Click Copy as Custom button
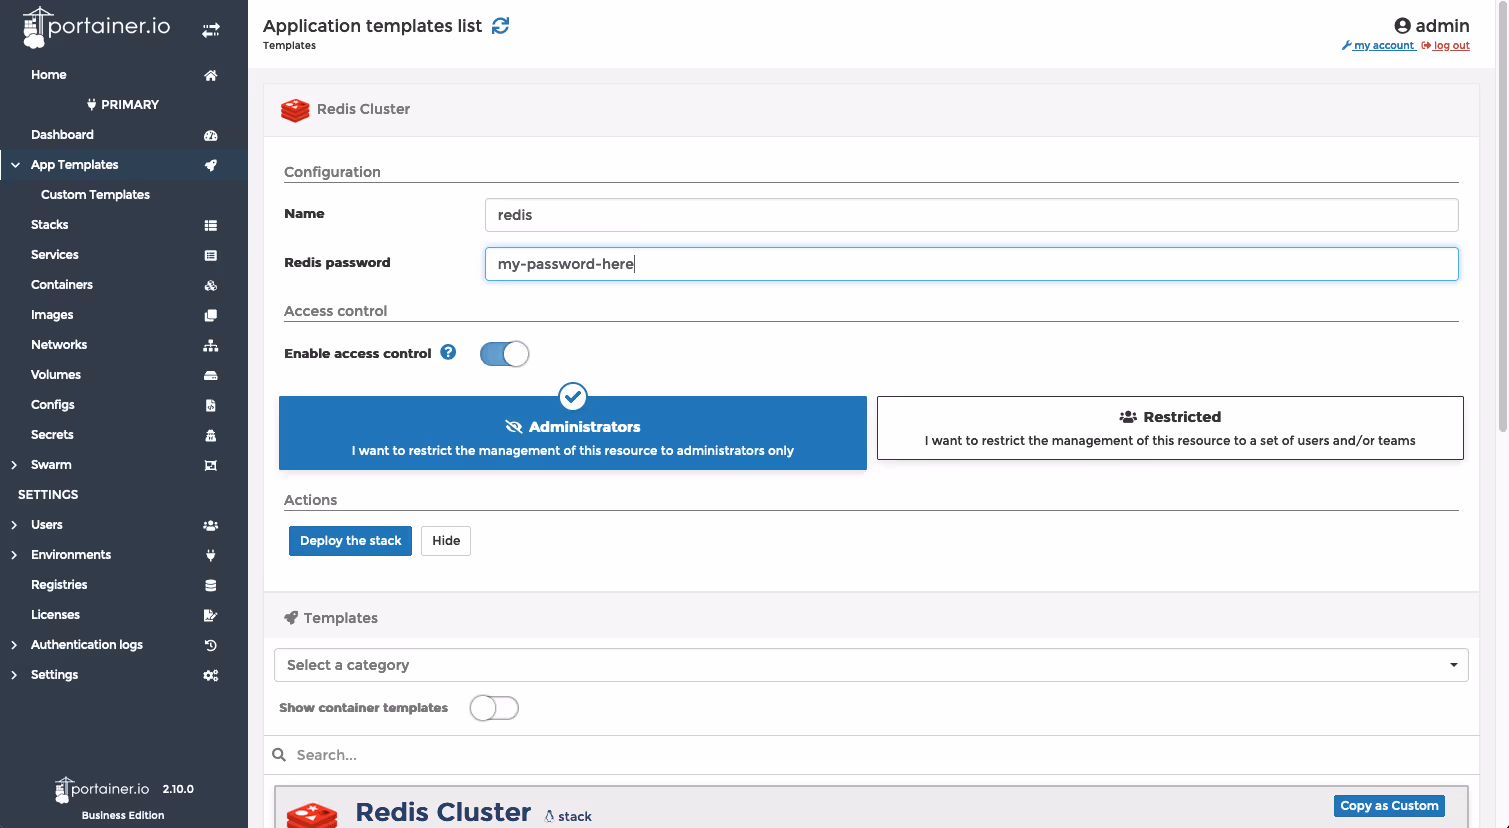Viewport: 1509px width, 828px height. (x=1389, y=806)
